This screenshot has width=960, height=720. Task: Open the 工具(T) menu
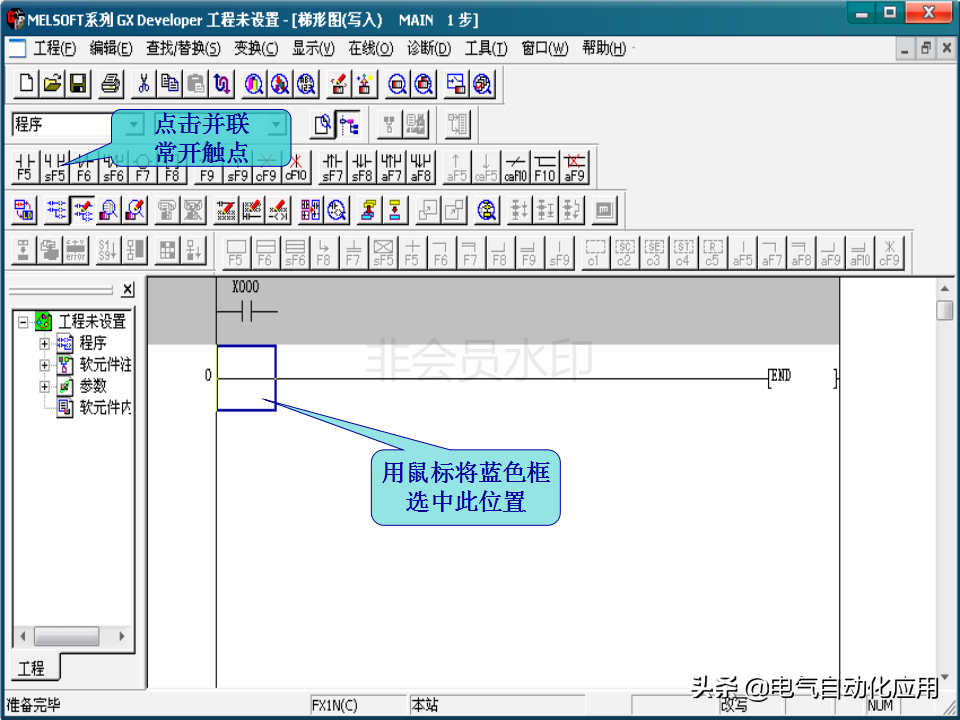click(x=486, y=48)
